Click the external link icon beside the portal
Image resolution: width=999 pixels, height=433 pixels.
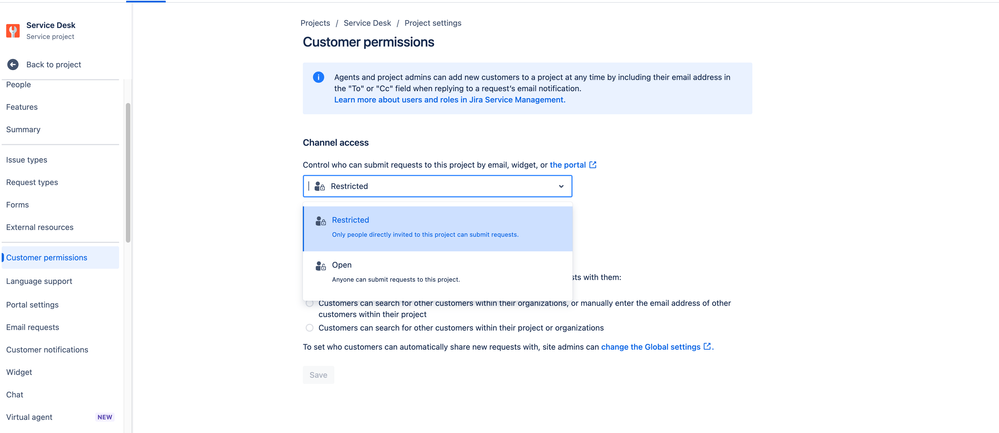click(x=593, y=165)
